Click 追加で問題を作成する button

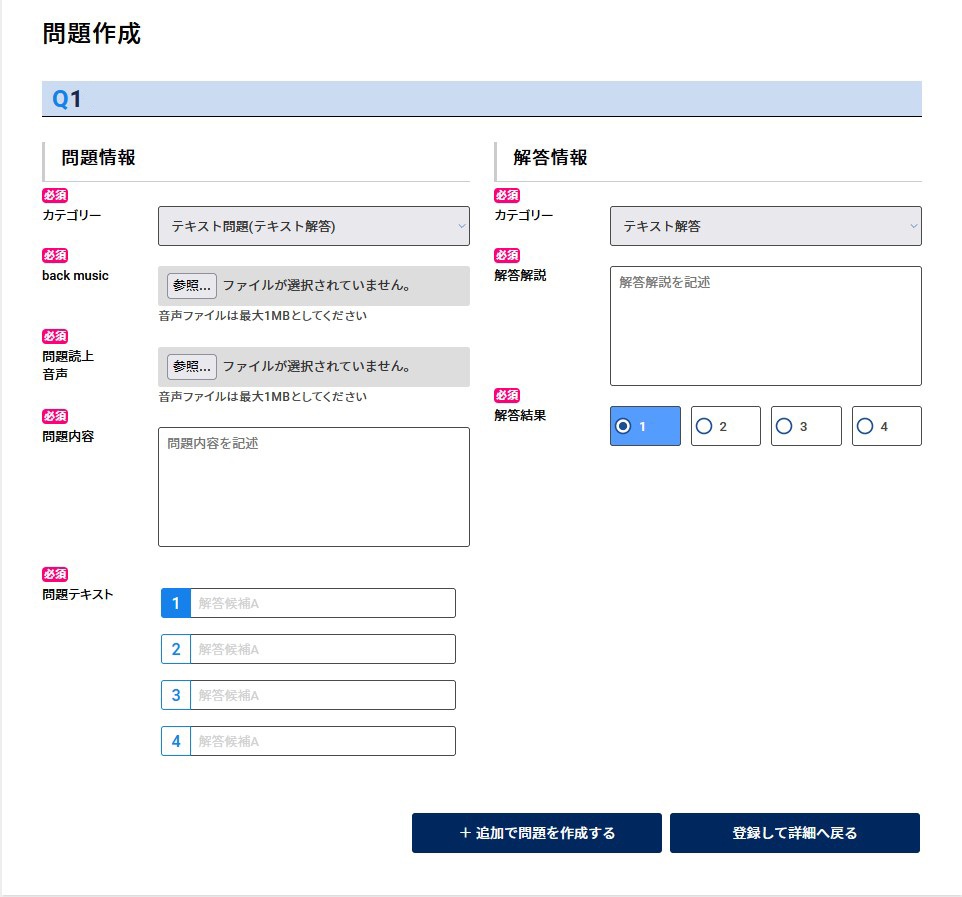click(x=537, y=833)
